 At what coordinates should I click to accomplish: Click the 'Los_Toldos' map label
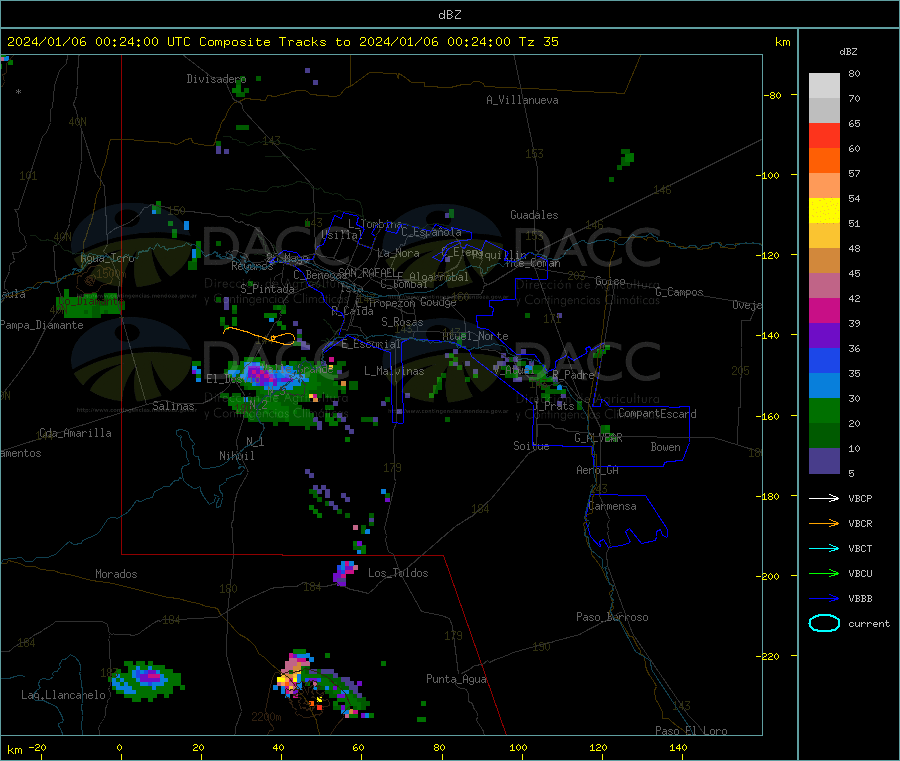click(x=398, y=573)
